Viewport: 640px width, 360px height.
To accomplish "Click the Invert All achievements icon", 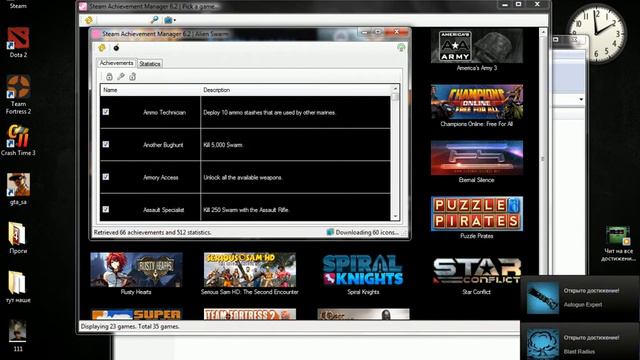I will 121,76.
